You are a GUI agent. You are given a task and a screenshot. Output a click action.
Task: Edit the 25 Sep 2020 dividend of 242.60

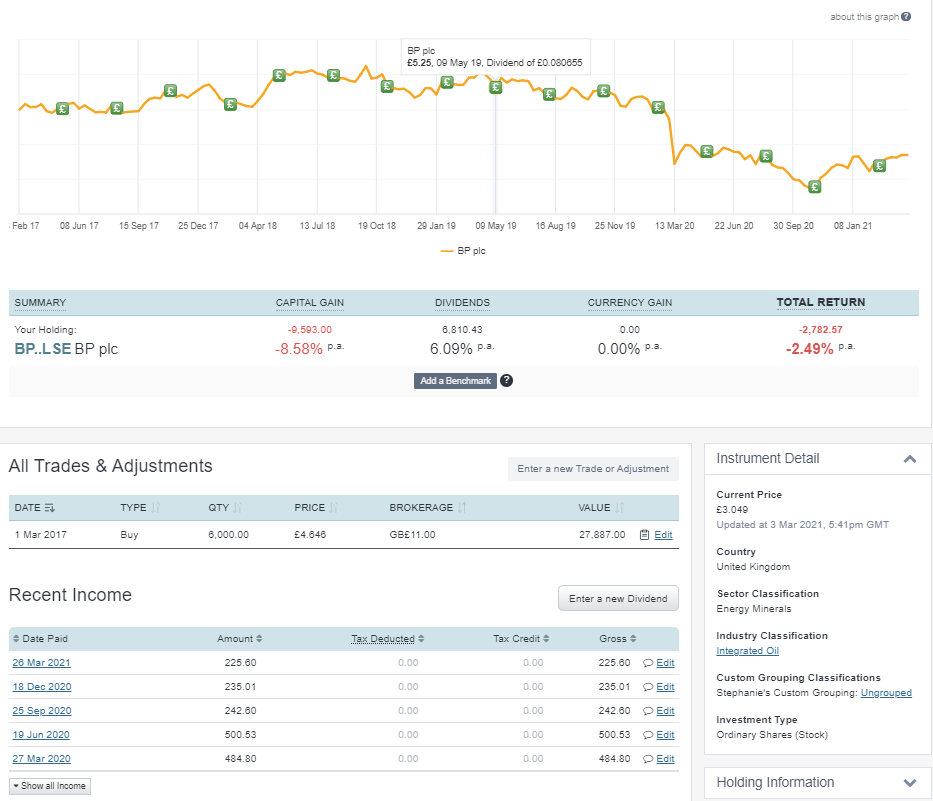[665, 711]
